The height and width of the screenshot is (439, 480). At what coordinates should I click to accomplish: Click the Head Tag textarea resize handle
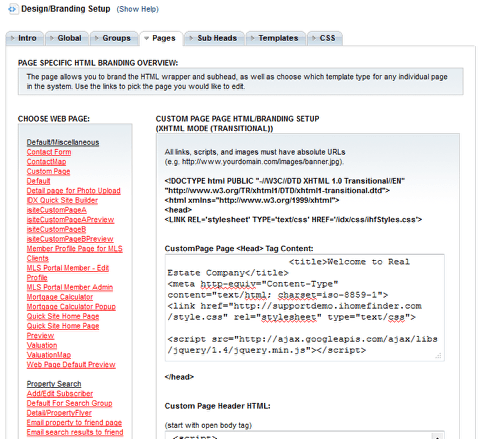click(x=439, y=356)
